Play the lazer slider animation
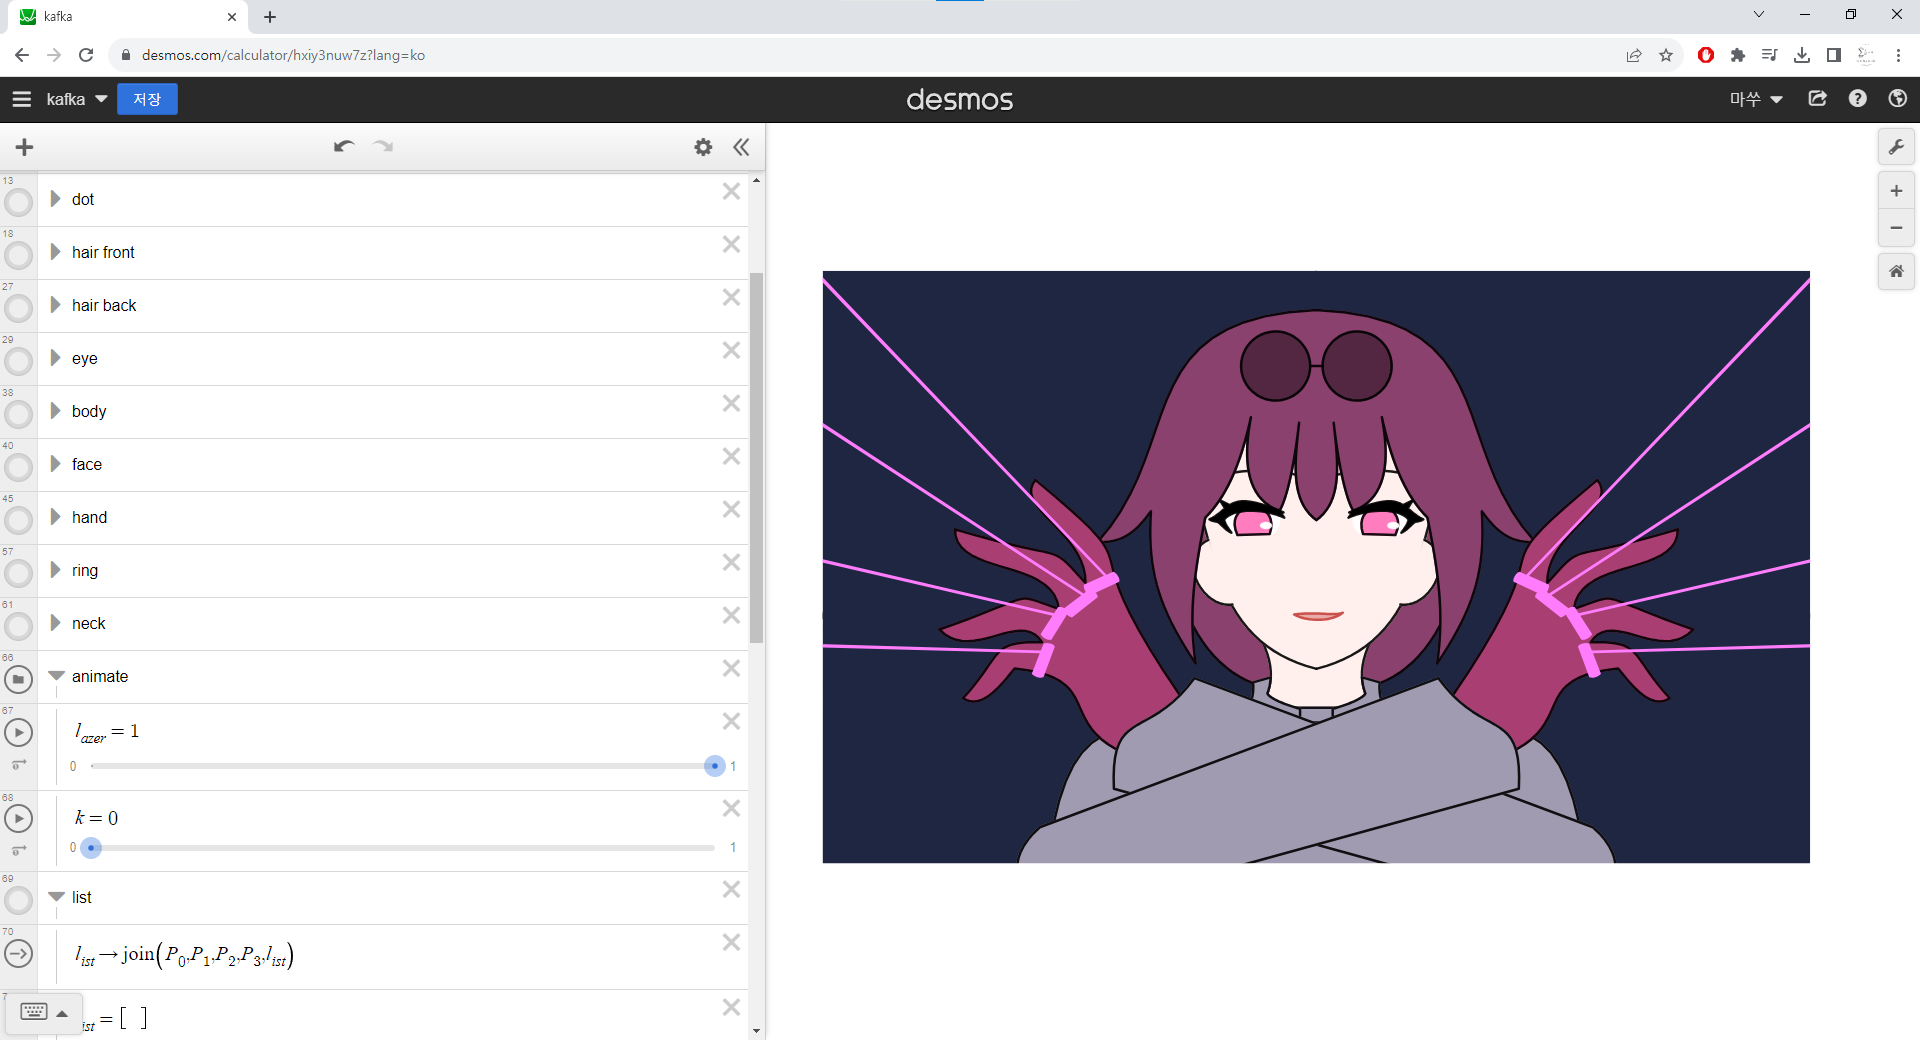The width and height of the screenshot is (1920, 1040). pos(18,733)
